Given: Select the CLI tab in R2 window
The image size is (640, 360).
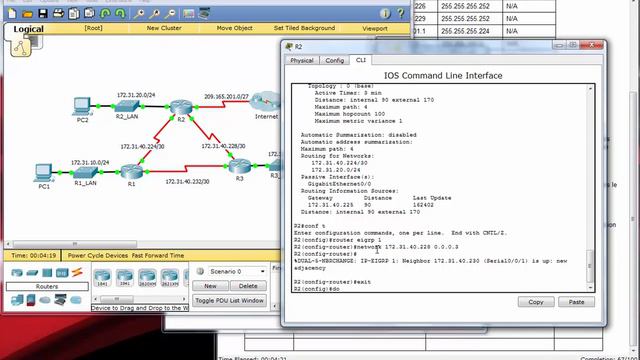Looking at the screenshot, I should click(361, 60).
